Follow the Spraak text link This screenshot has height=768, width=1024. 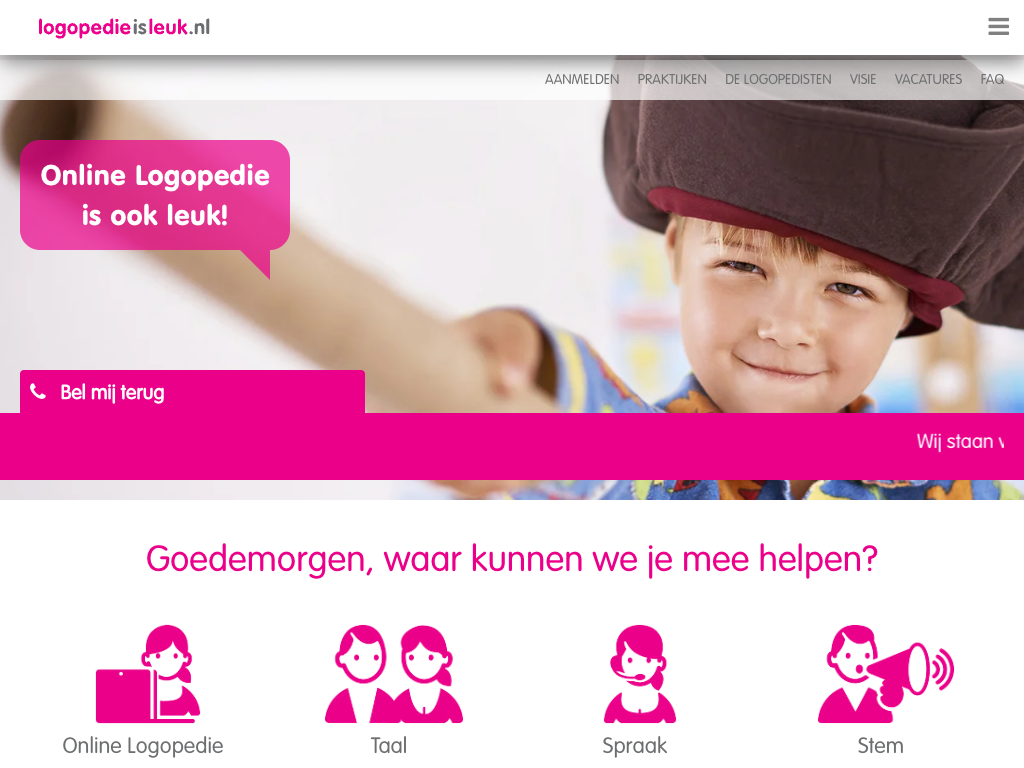point(635,746)
